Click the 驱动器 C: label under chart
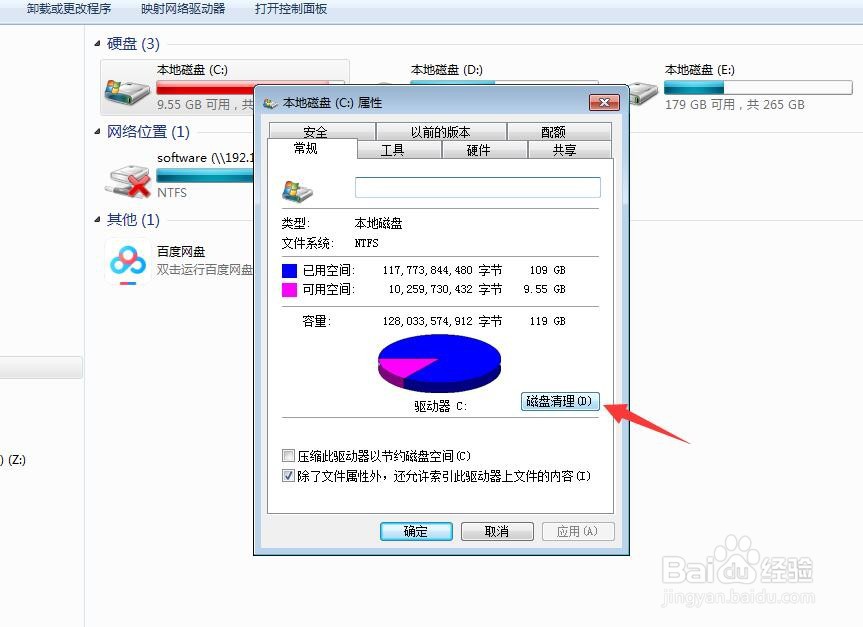The width and height of the screenshot is (863, 627). 440,406
